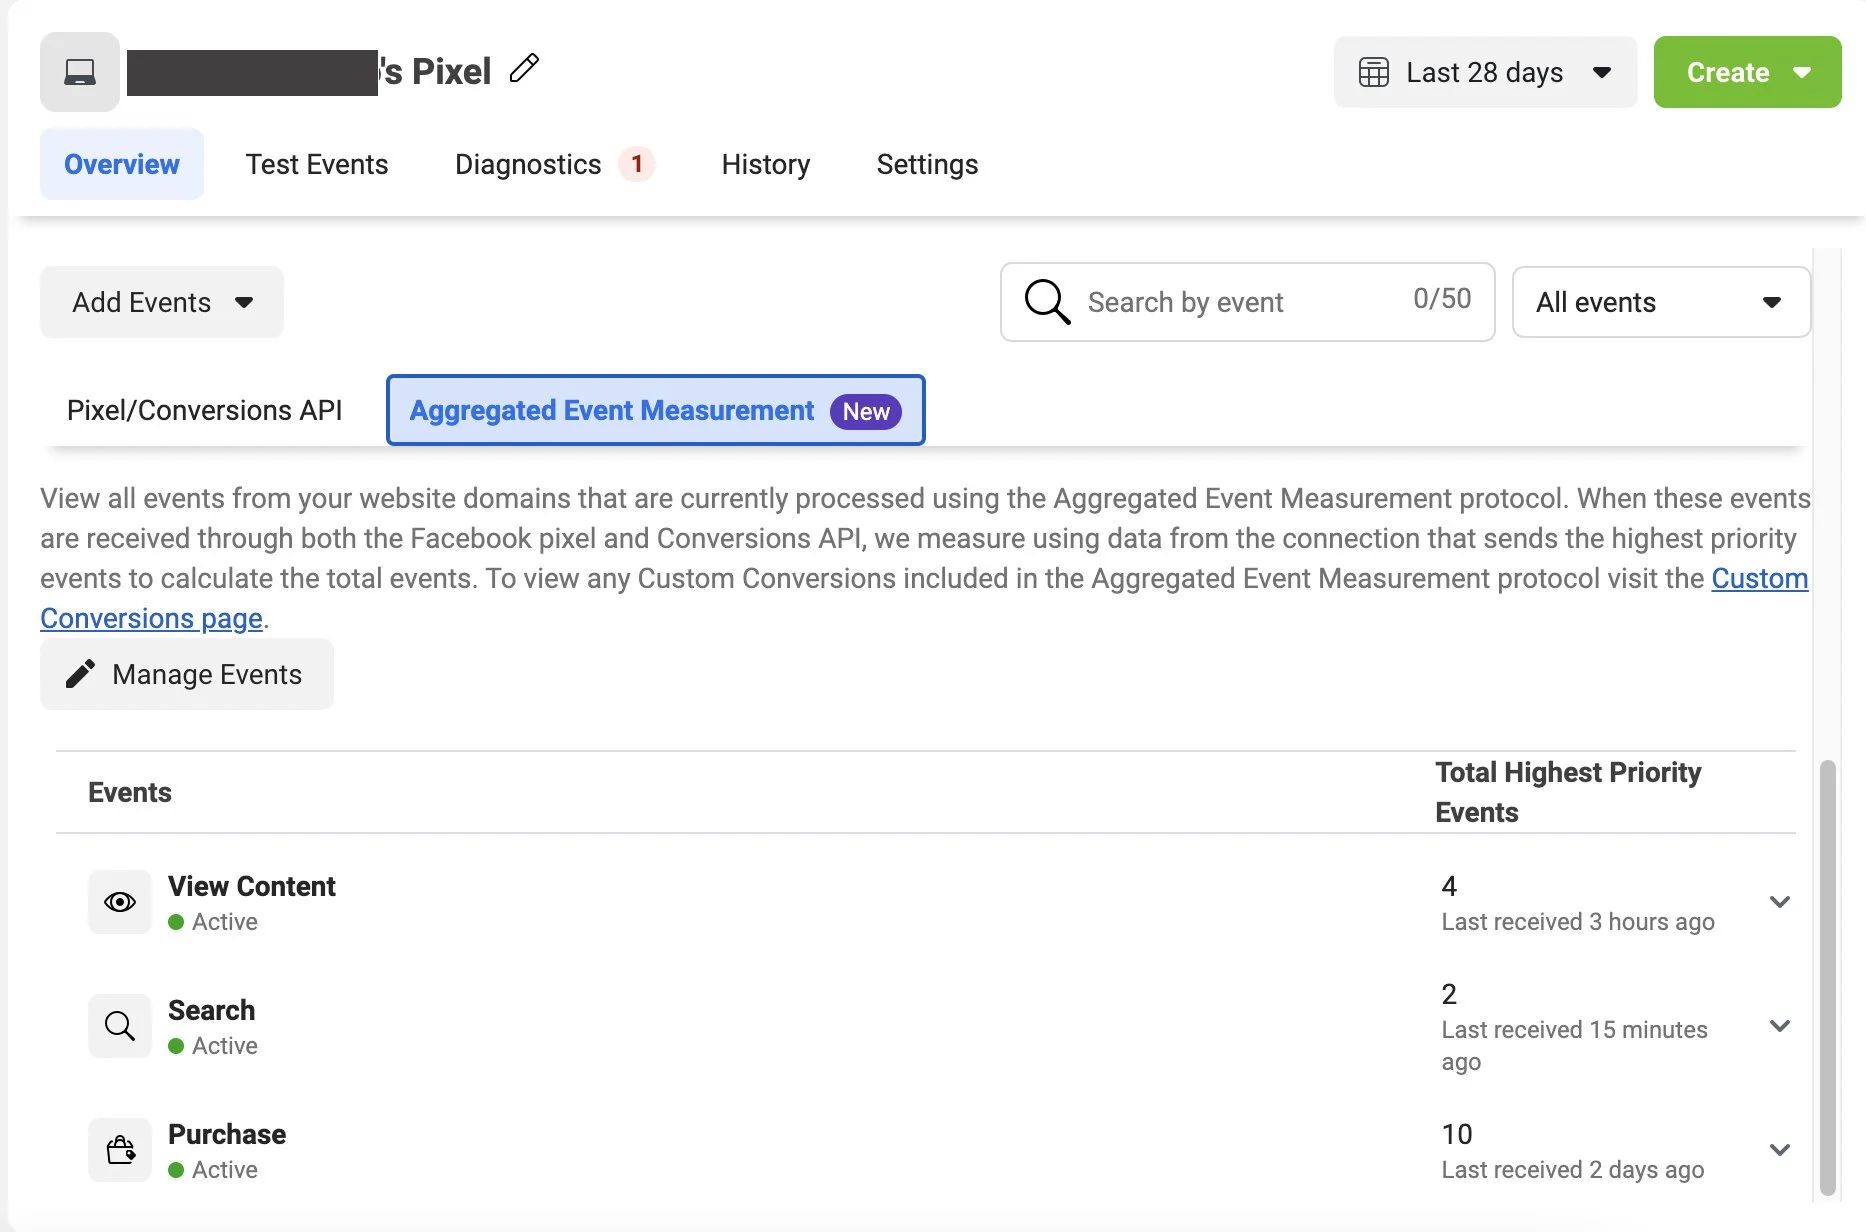Click the Search event magnifier icon

[120, 1026]
